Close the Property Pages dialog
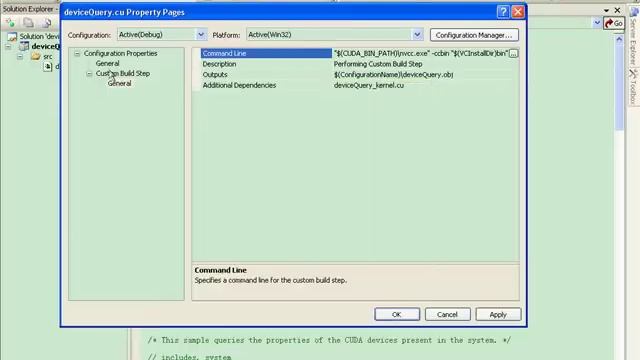Image resolution: width=640 pixels, height=360 pixels. pos(518,12)
